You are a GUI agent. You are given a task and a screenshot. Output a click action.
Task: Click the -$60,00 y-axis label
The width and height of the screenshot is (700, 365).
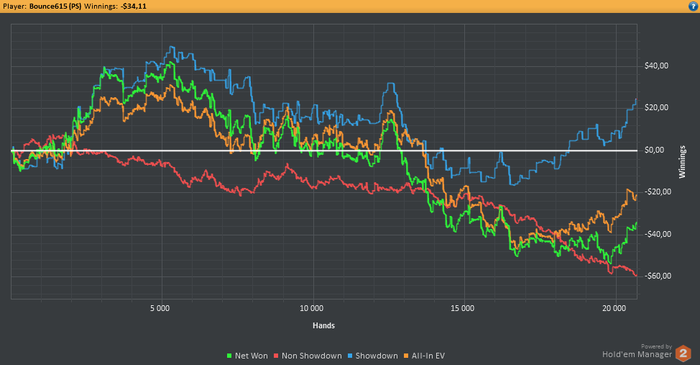coord(658,276)
